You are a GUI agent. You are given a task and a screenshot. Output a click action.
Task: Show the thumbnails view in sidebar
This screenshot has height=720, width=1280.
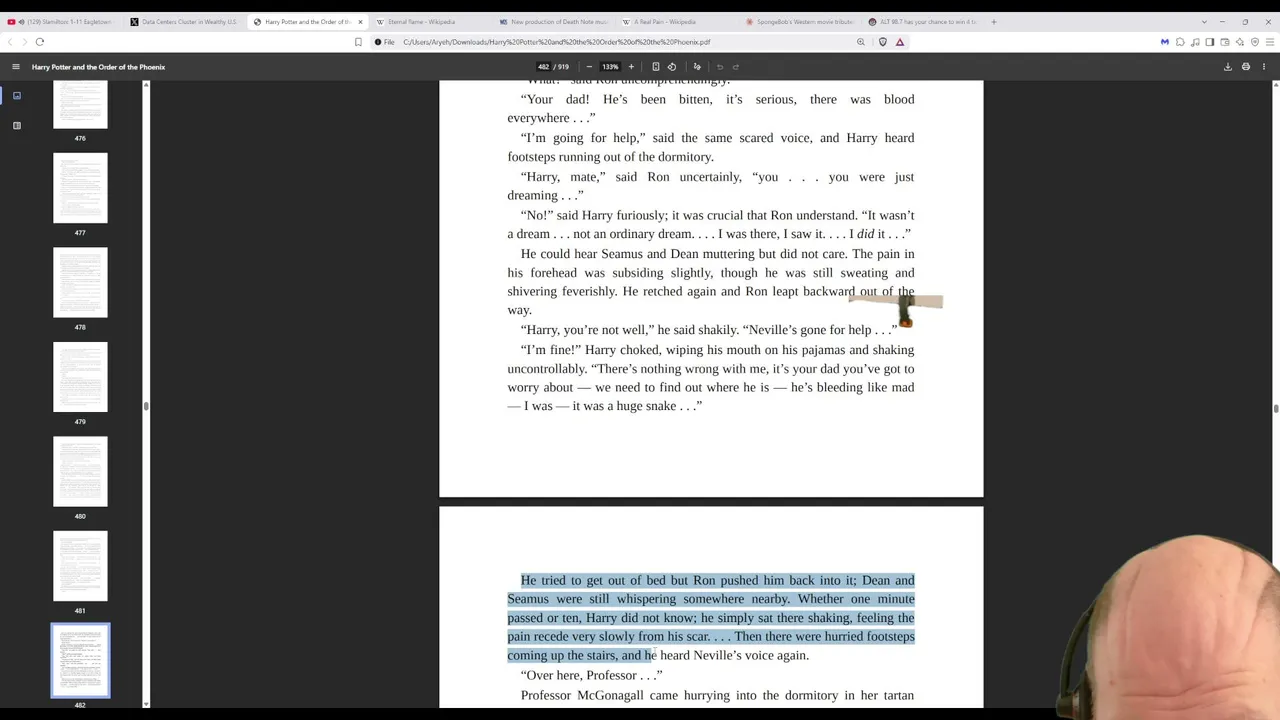pos(17,96)
